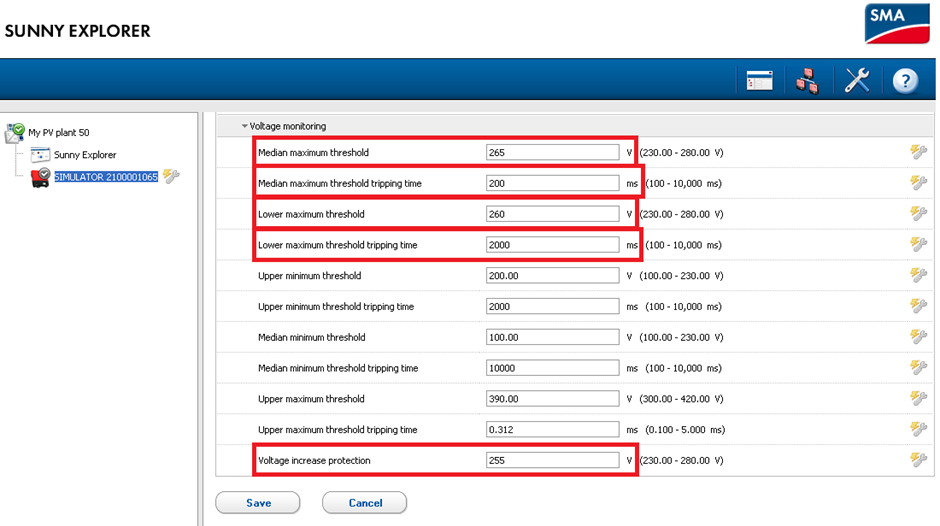Click installer icon for Median minimum threshold row
Viewport: 940px width, 526px height.
pyautogui.click(x=918, y=336)
